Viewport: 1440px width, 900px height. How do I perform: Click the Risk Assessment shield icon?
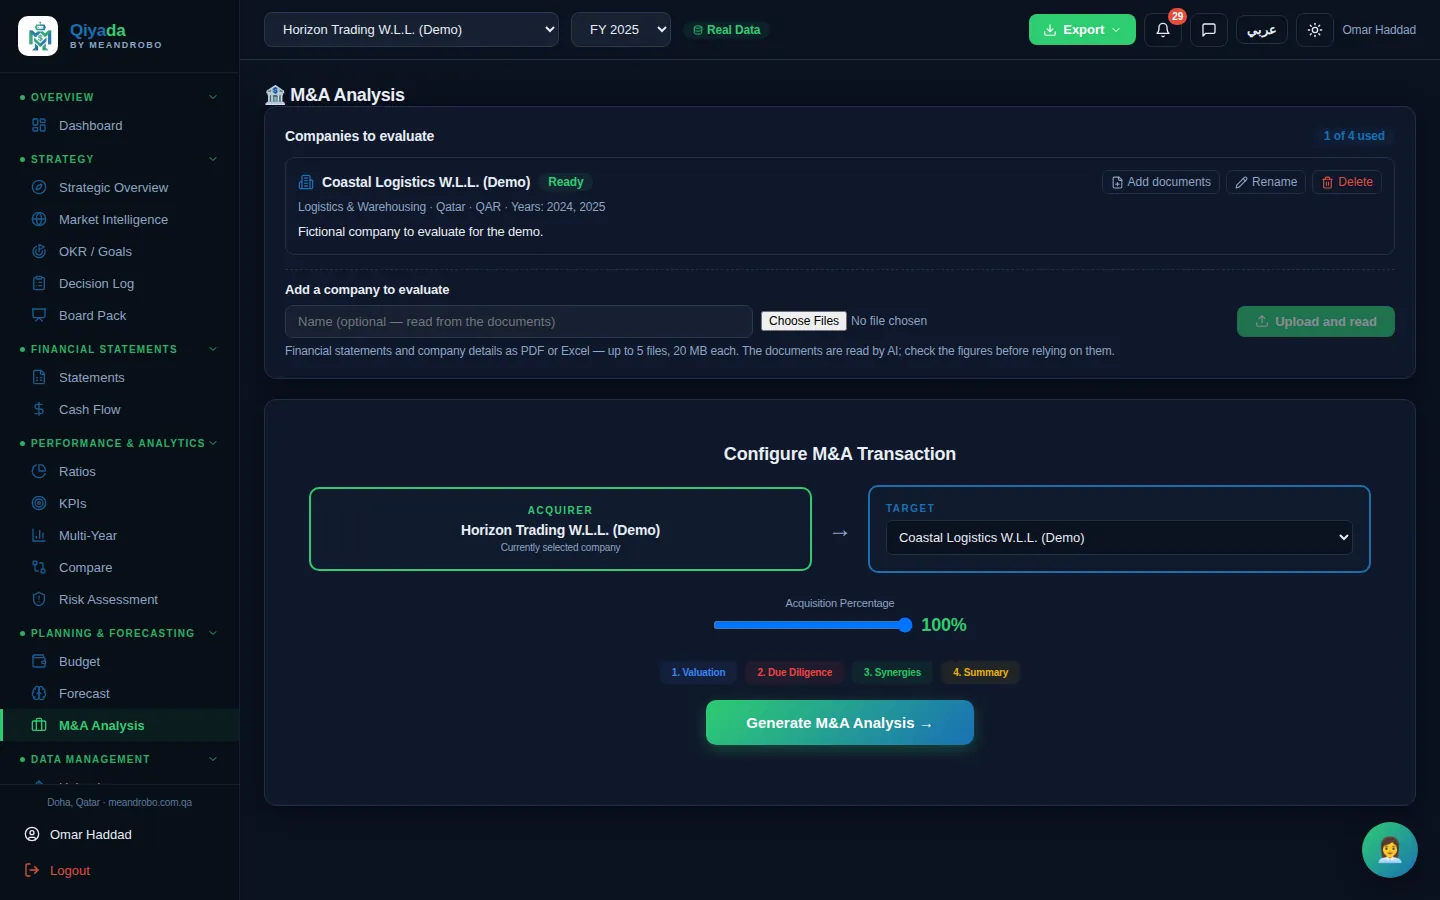pos(39,599)
